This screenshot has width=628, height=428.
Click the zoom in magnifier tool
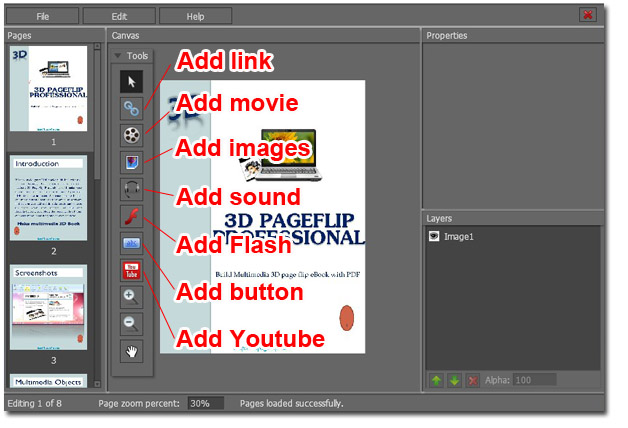[x=131, y=297]
